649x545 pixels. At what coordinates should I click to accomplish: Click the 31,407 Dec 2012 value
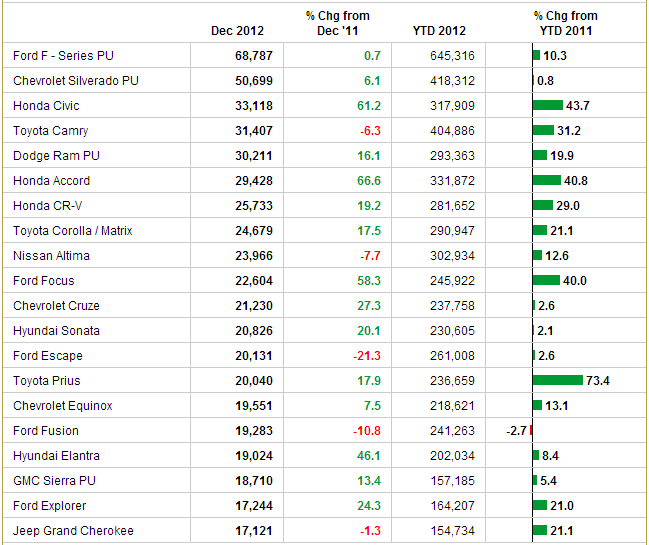pos(254,131)
